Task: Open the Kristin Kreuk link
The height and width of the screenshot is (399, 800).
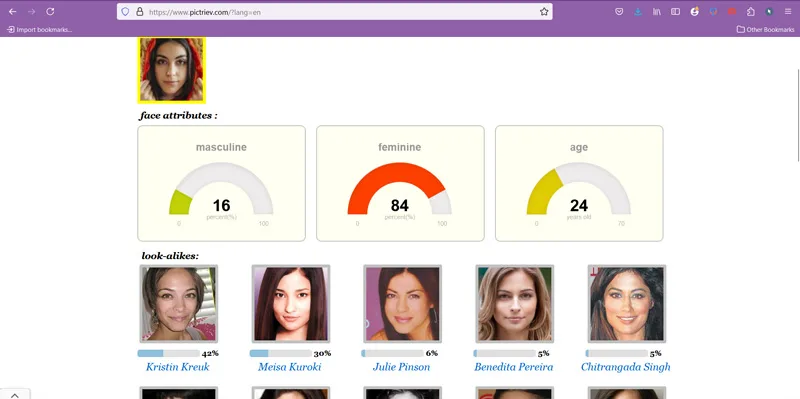Action: click(178, 367)
